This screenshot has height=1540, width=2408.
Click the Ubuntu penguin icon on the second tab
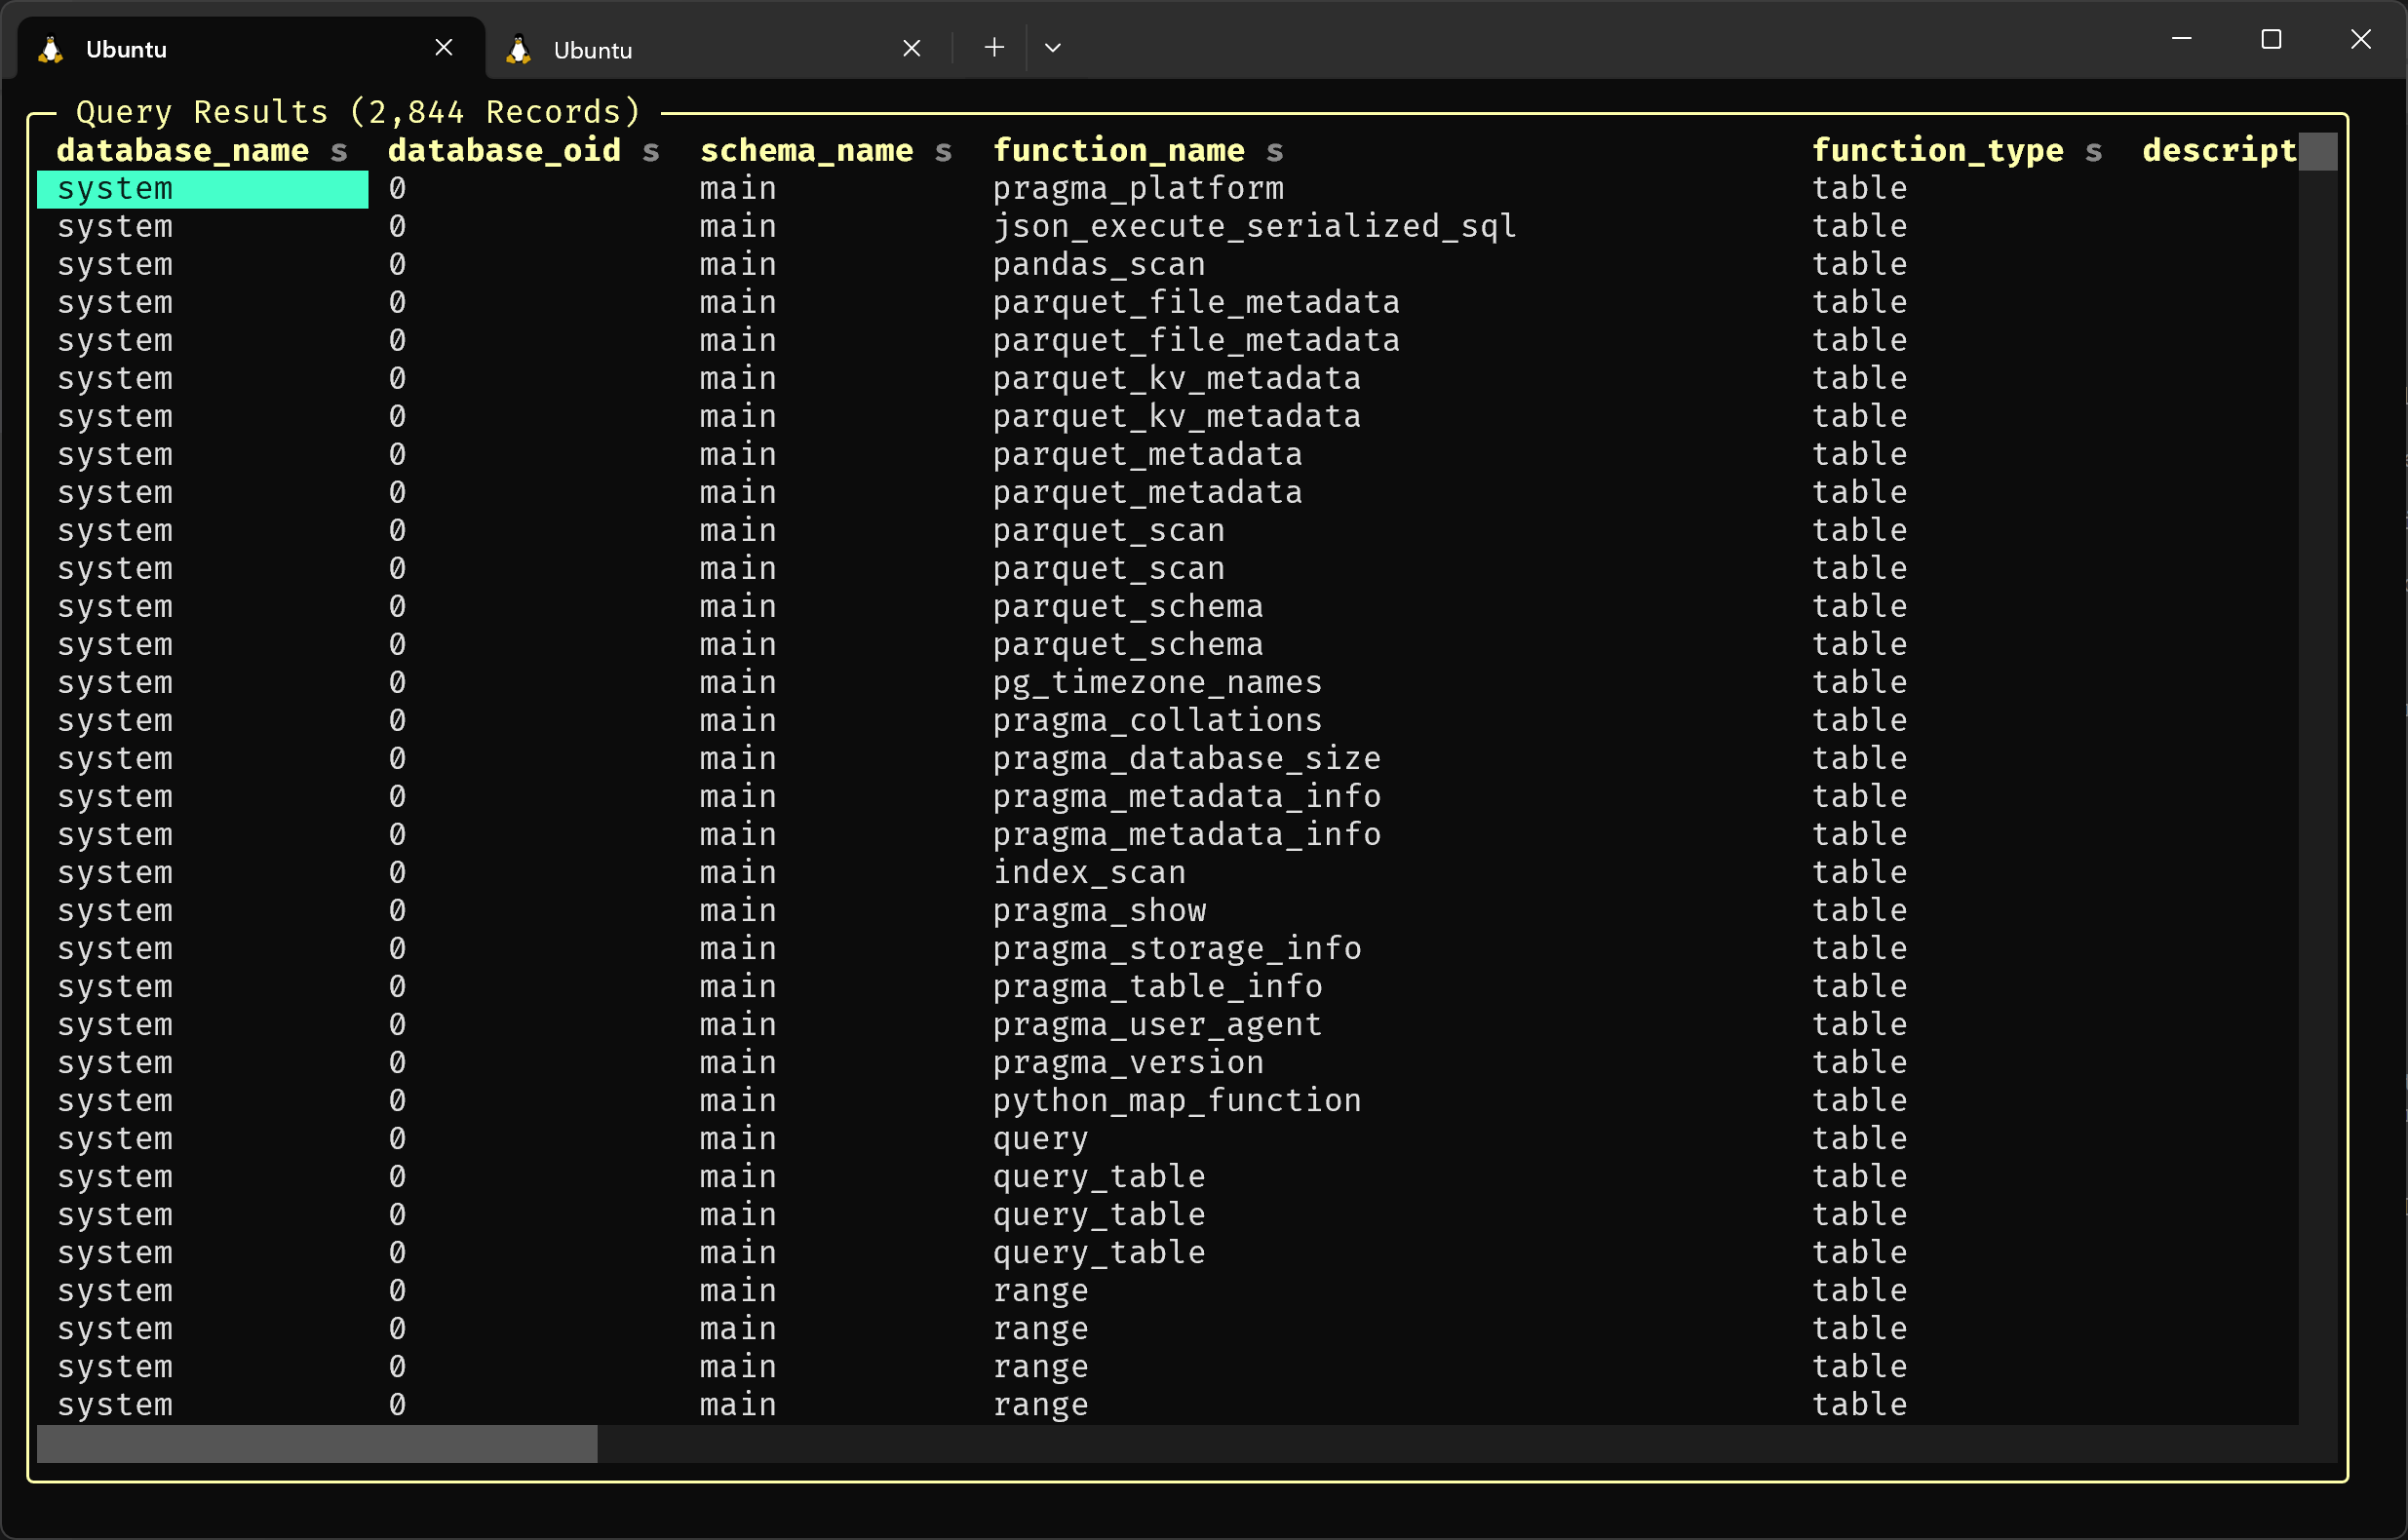pyautogui.click(x=517, y=47)
